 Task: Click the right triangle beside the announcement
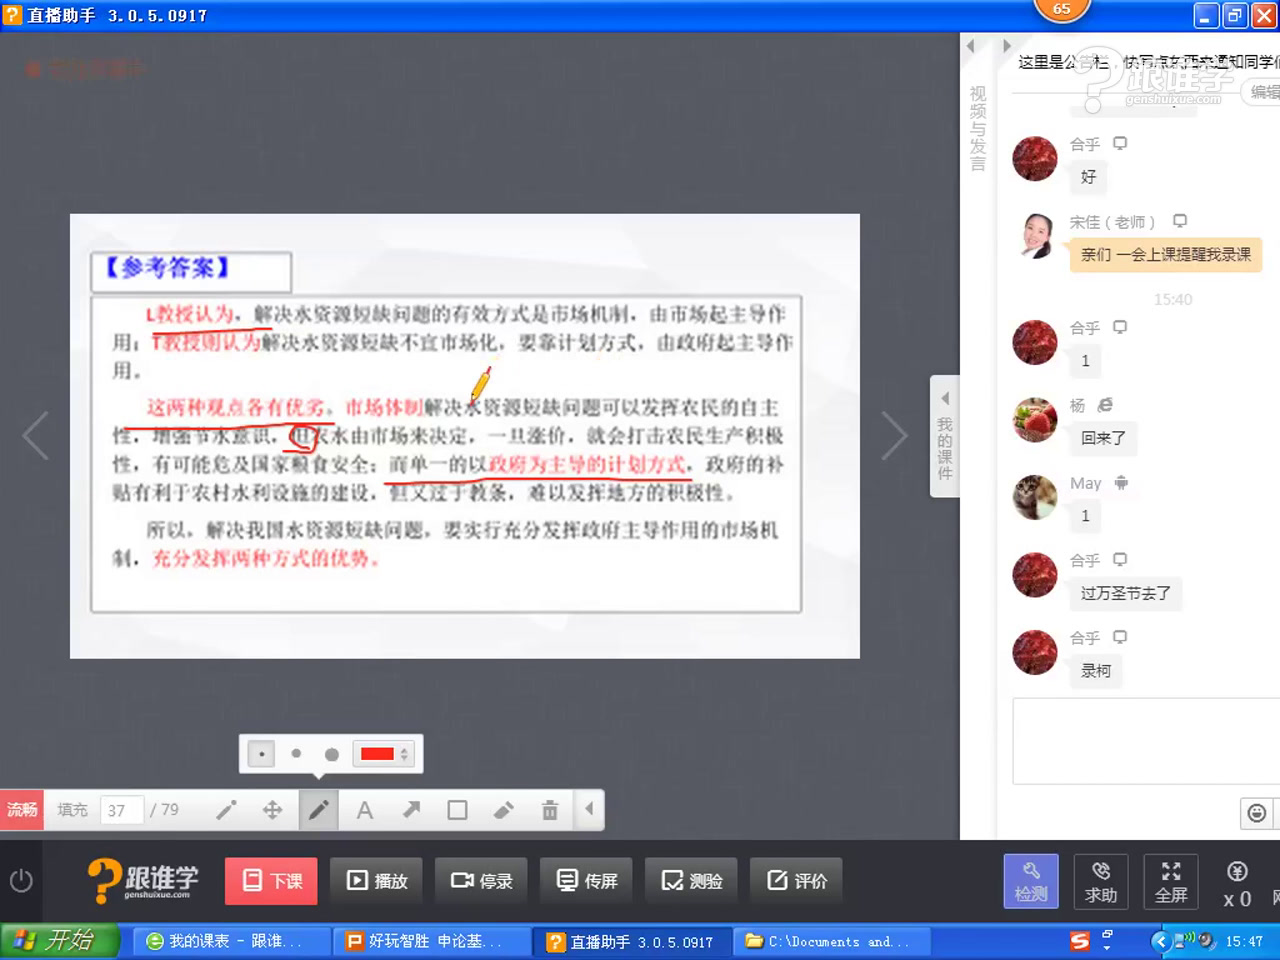tap(1006, 46)
